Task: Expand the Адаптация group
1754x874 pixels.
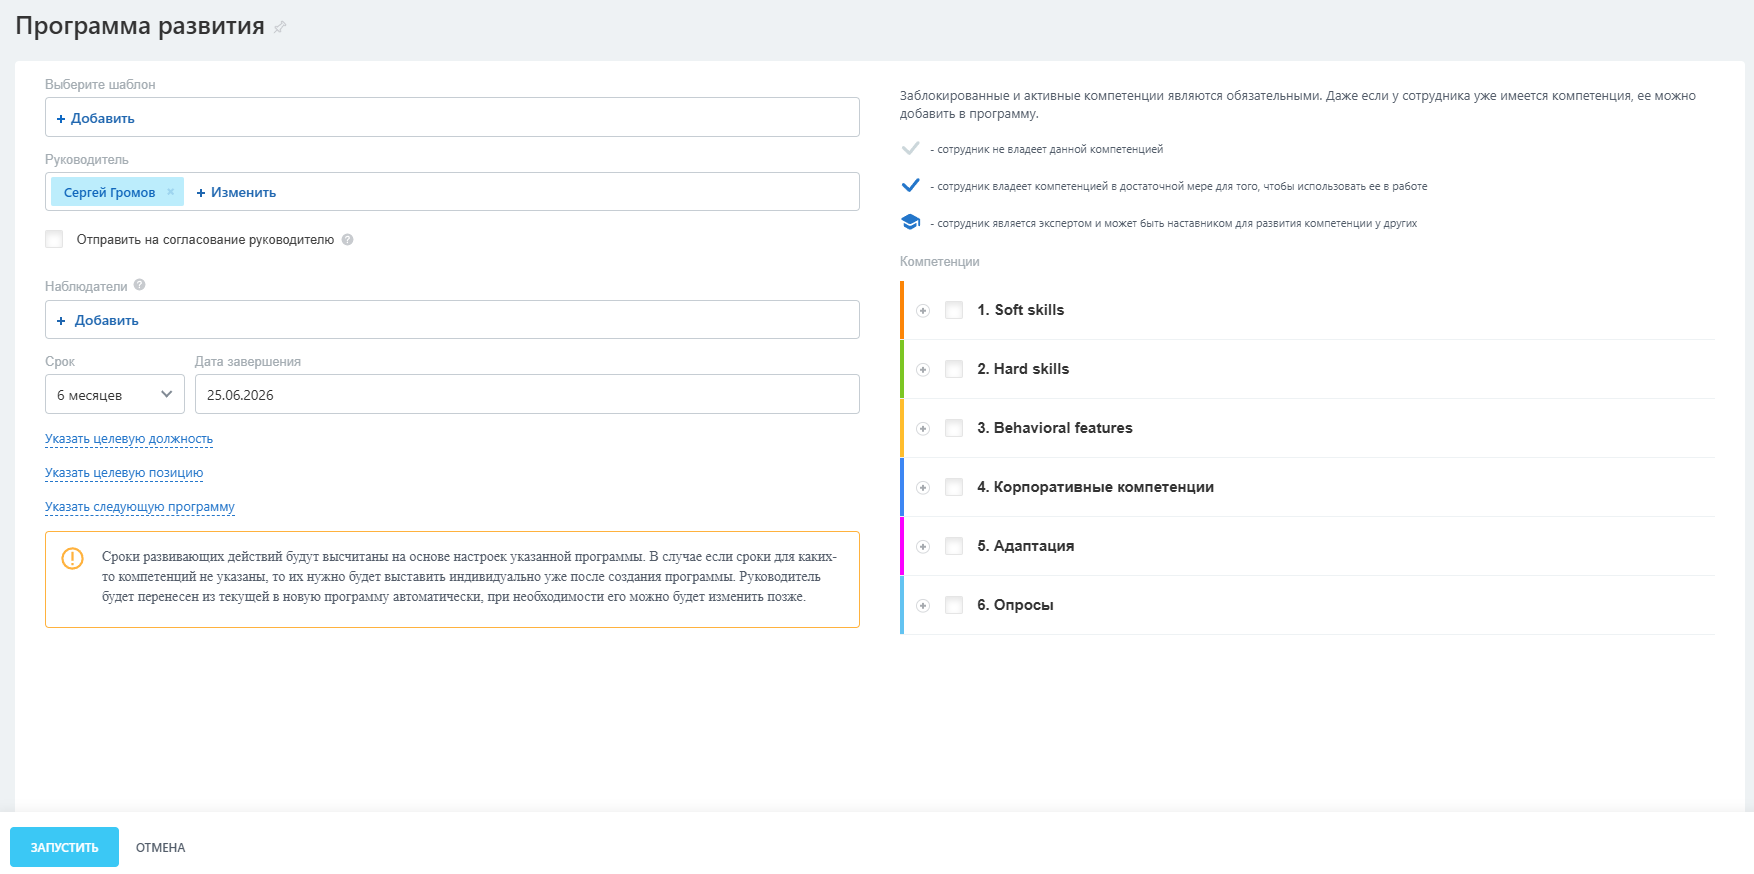Action: (923, 547)
